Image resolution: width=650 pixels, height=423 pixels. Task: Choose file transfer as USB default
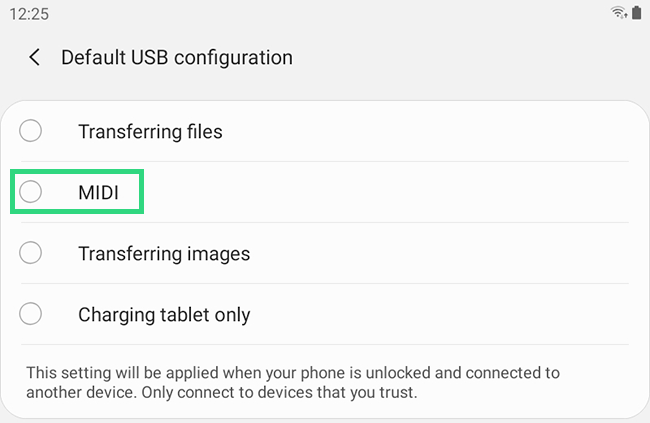(x=150, y=131)
